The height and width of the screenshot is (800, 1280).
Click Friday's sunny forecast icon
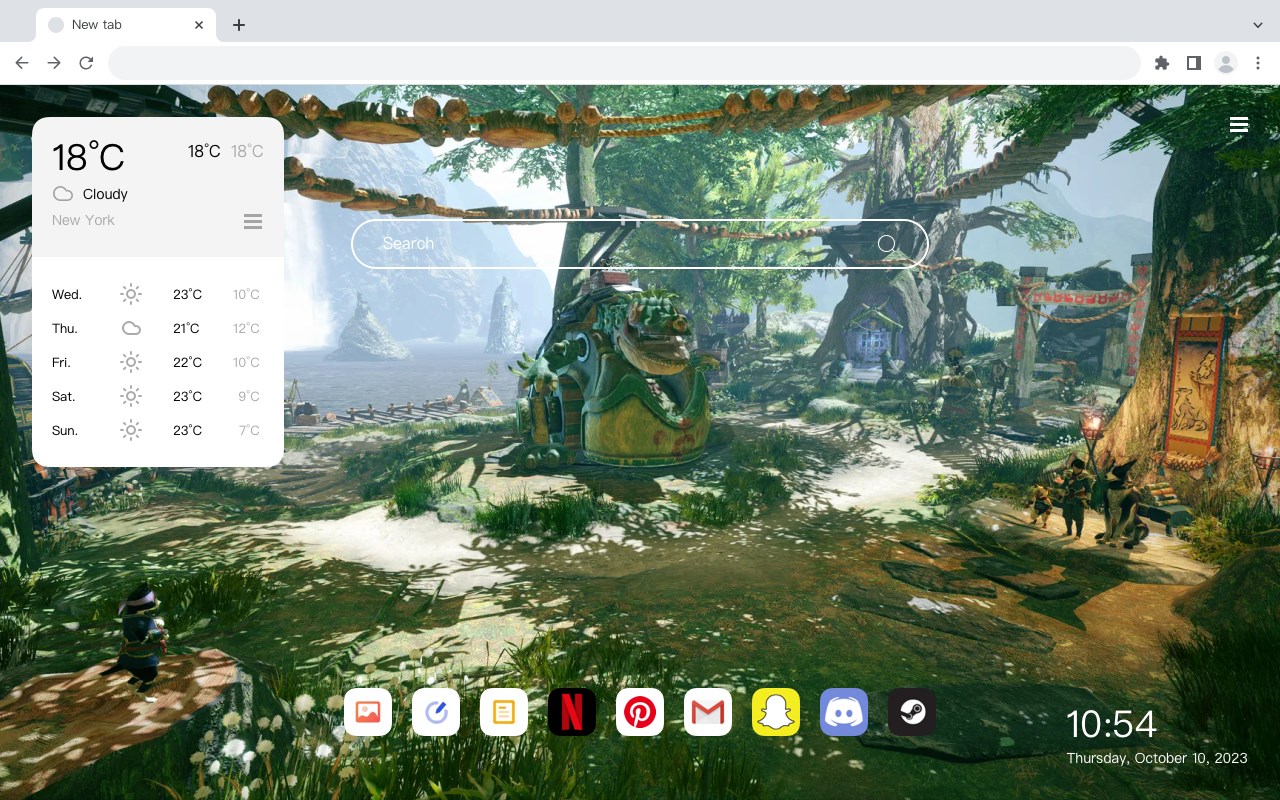[x=131, y=362]
